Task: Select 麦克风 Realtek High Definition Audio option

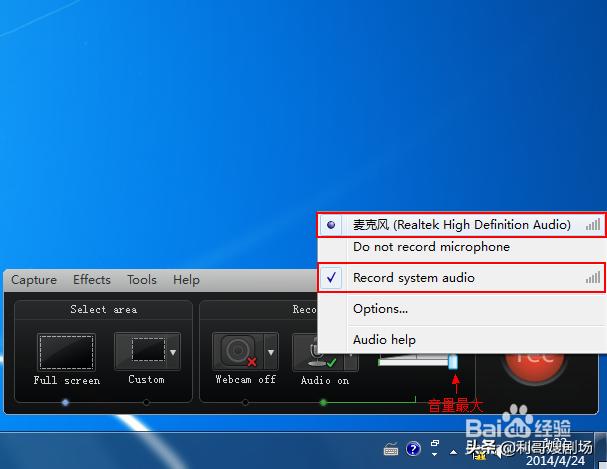Action: tap(461, 225)
